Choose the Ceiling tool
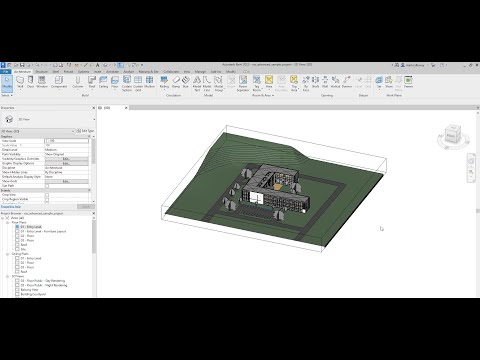480x360 pixels. coord(103,82)
